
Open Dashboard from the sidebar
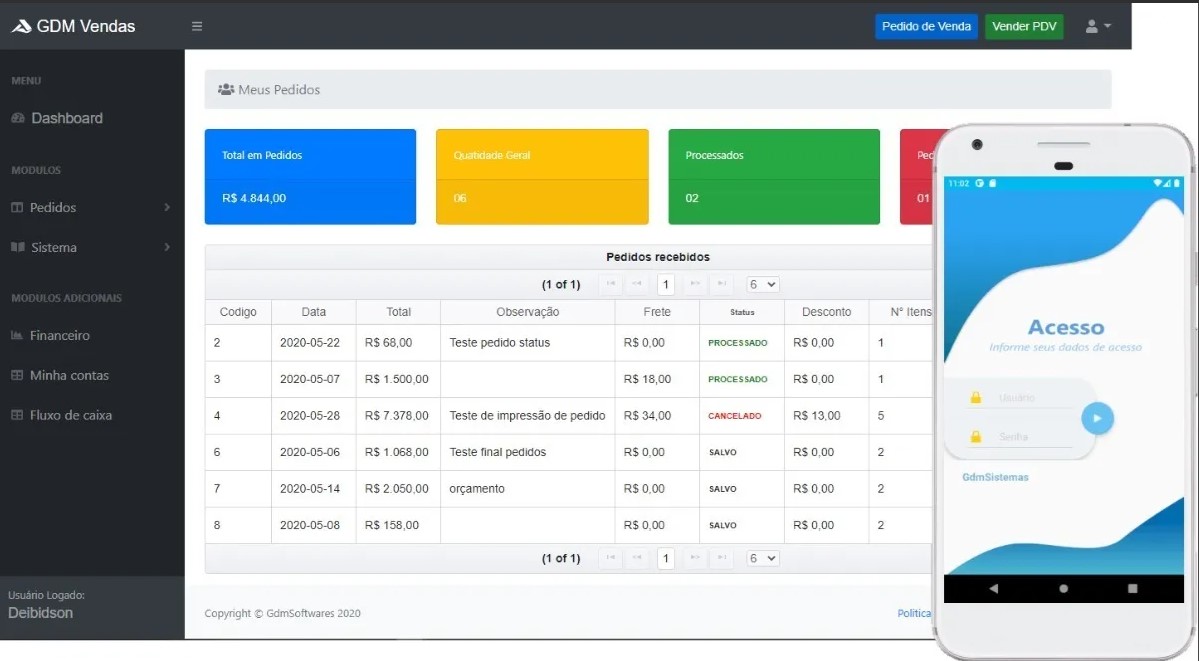pos(66,118)
